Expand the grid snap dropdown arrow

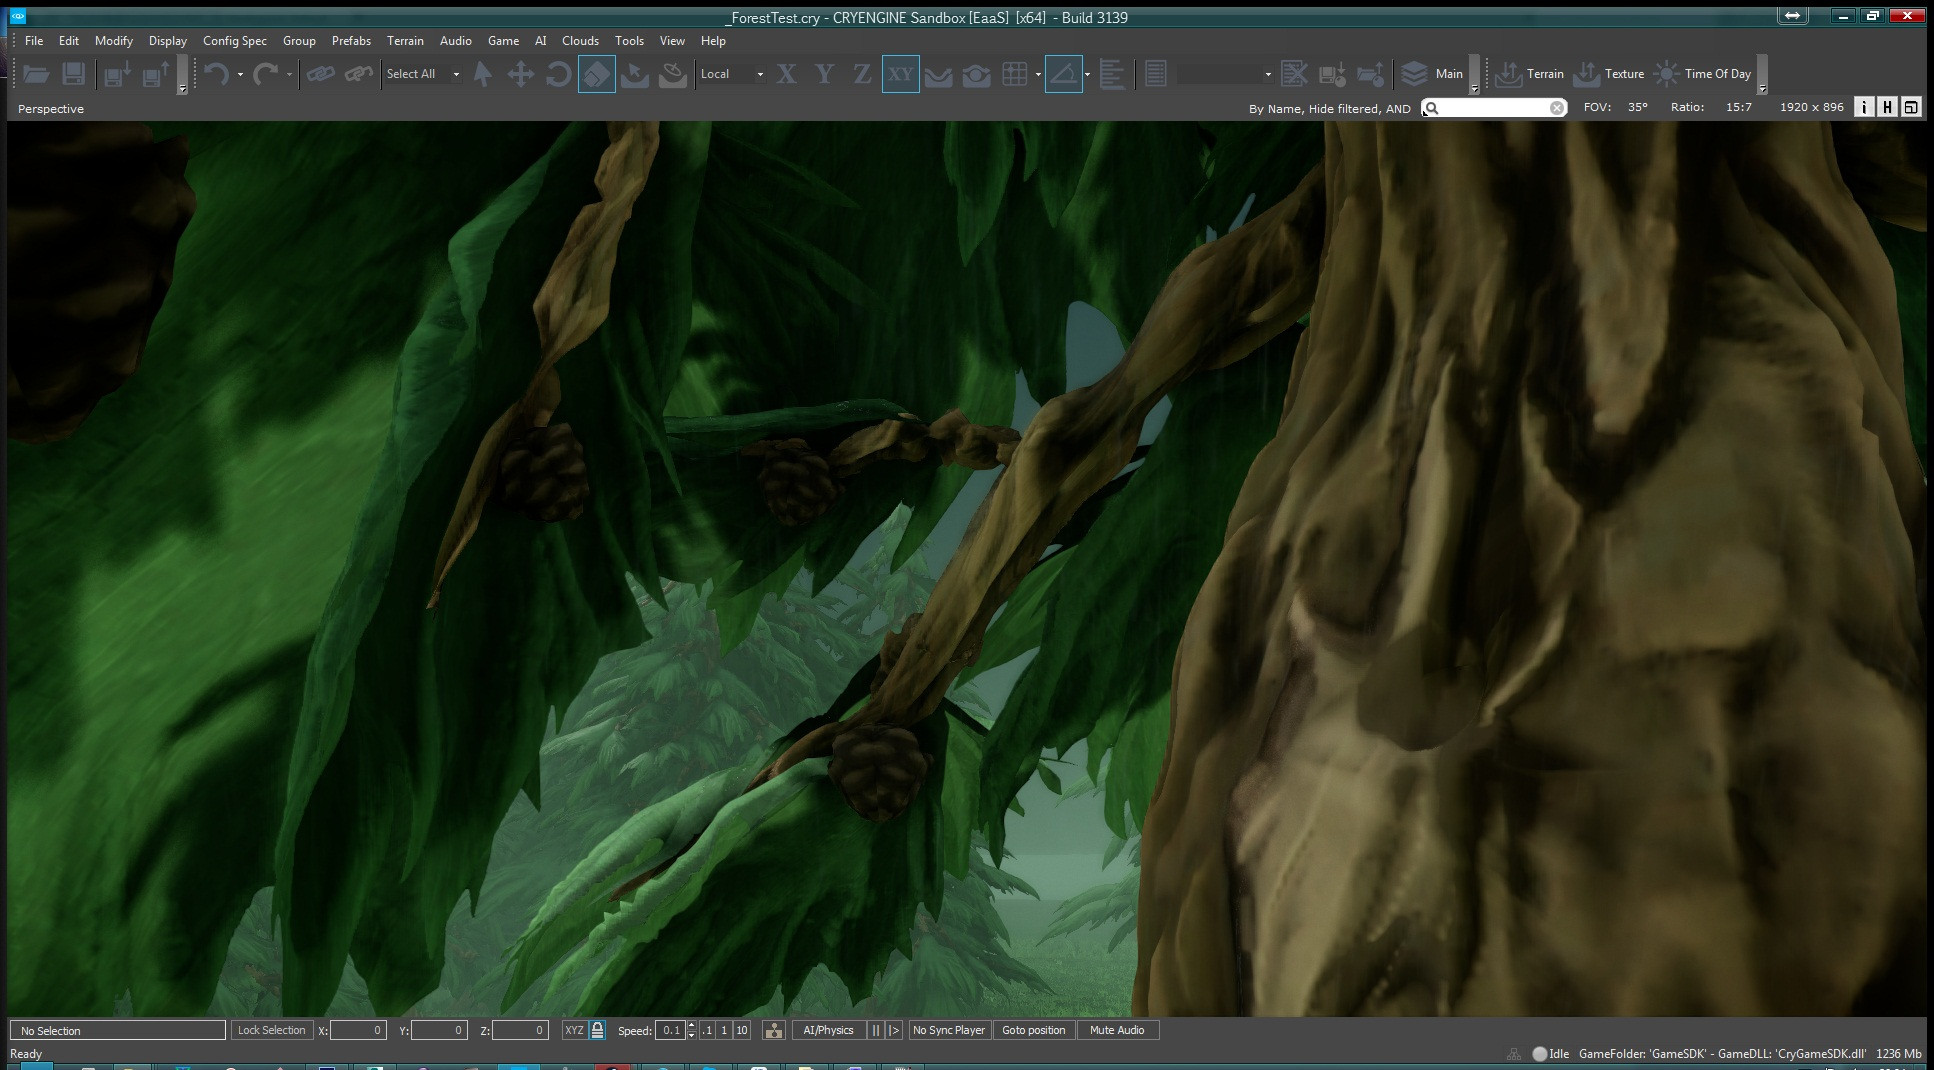point(1038,74)
